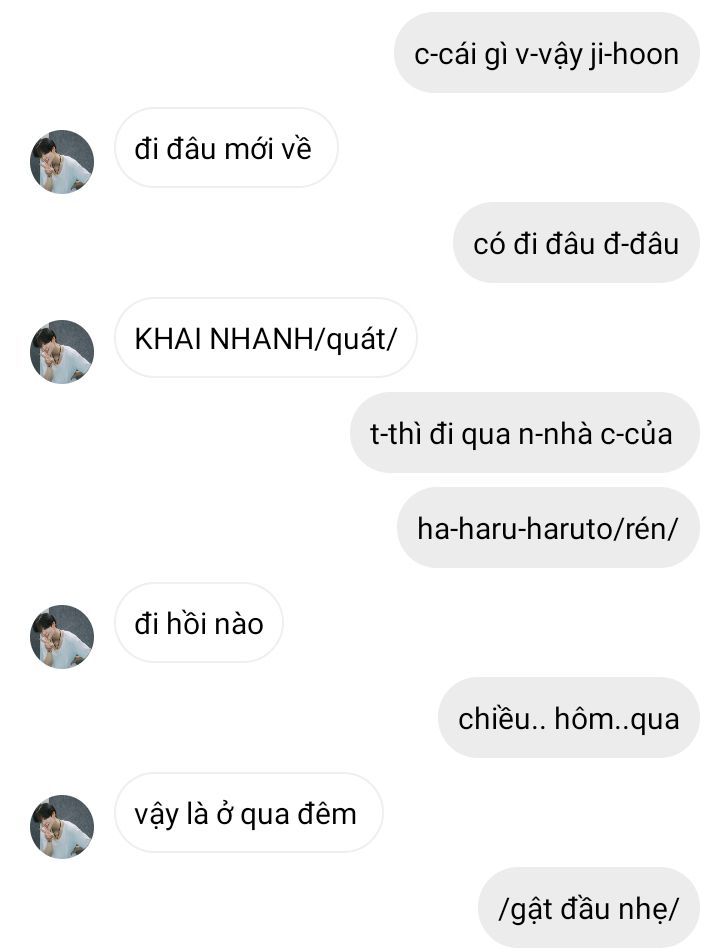Screen dimensions: 720x948
Task: Click the word "chiều" in the sent bubble
Action: (x=495, y=718)
